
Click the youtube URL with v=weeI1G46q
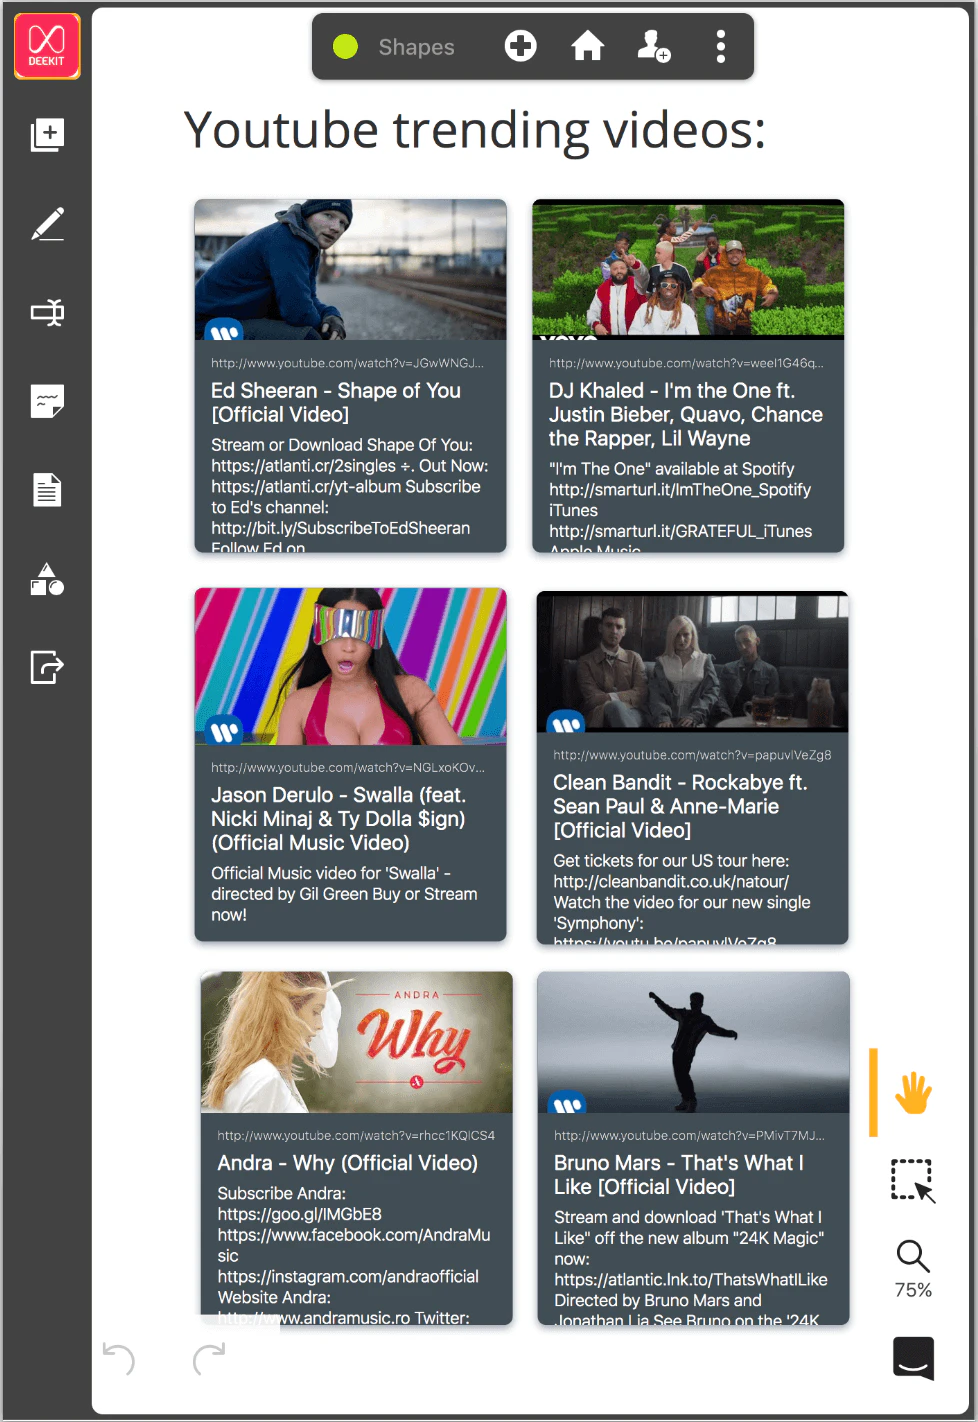[686, 363]
